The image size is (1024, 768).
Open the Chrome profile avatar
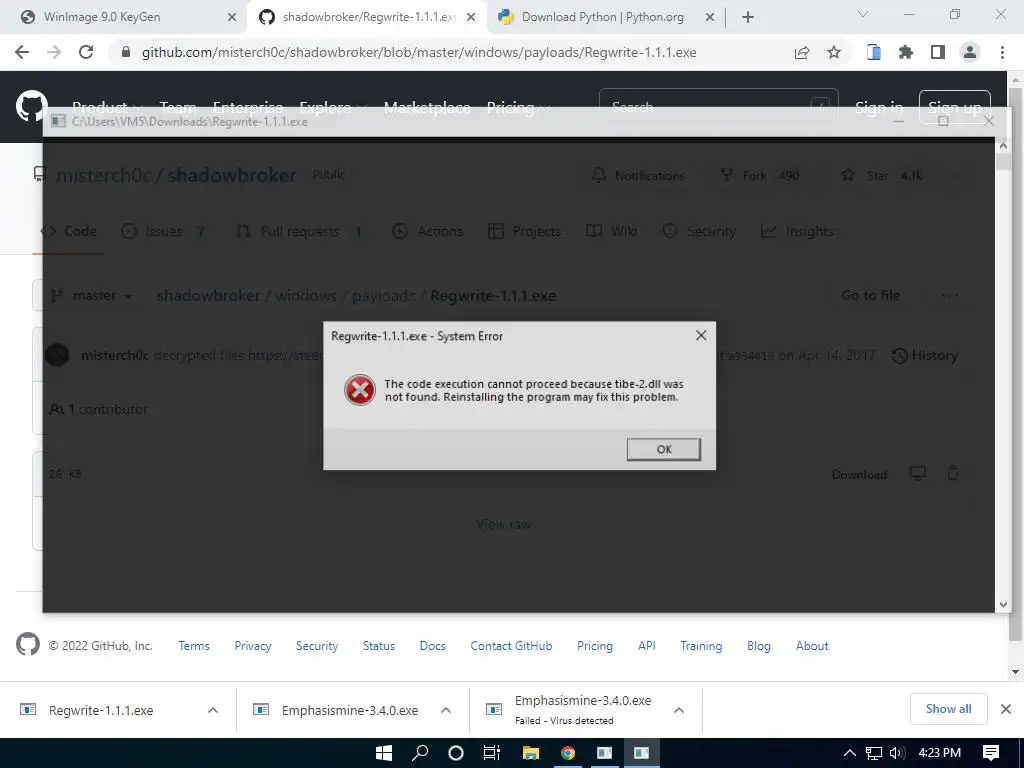point(970,52)
